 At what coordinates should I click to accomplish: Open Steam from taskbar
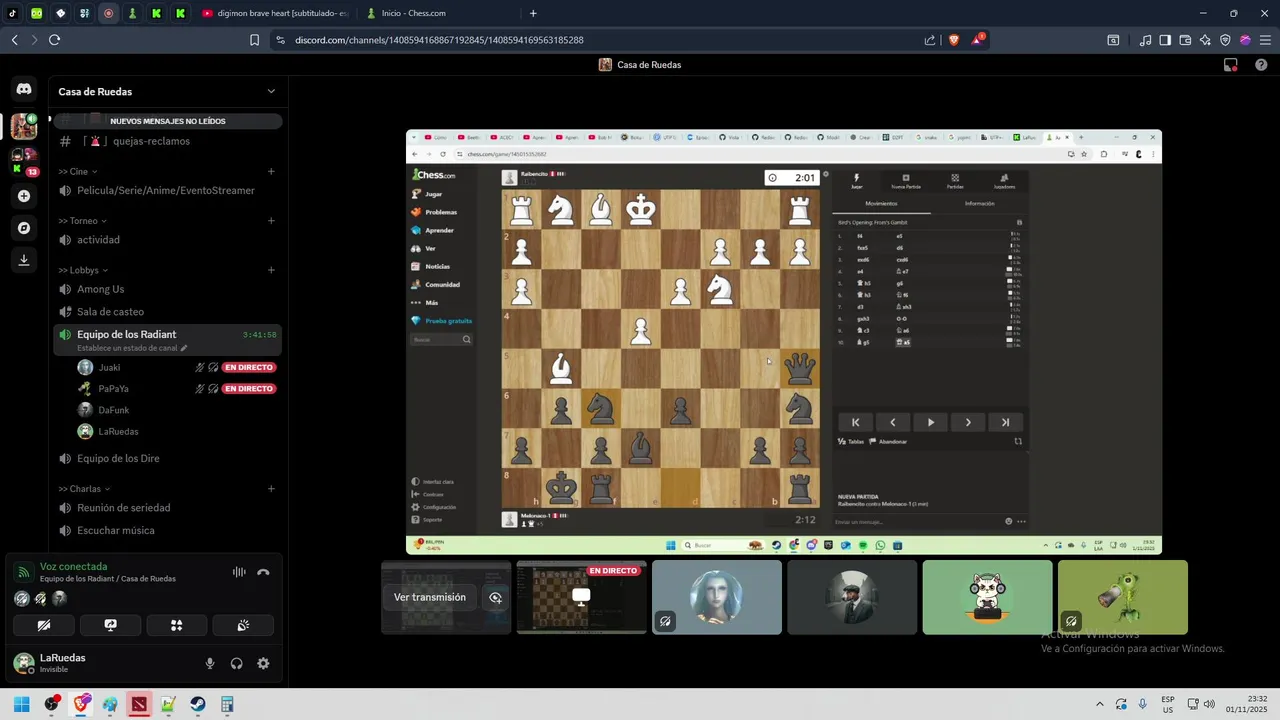click(197, 704)
